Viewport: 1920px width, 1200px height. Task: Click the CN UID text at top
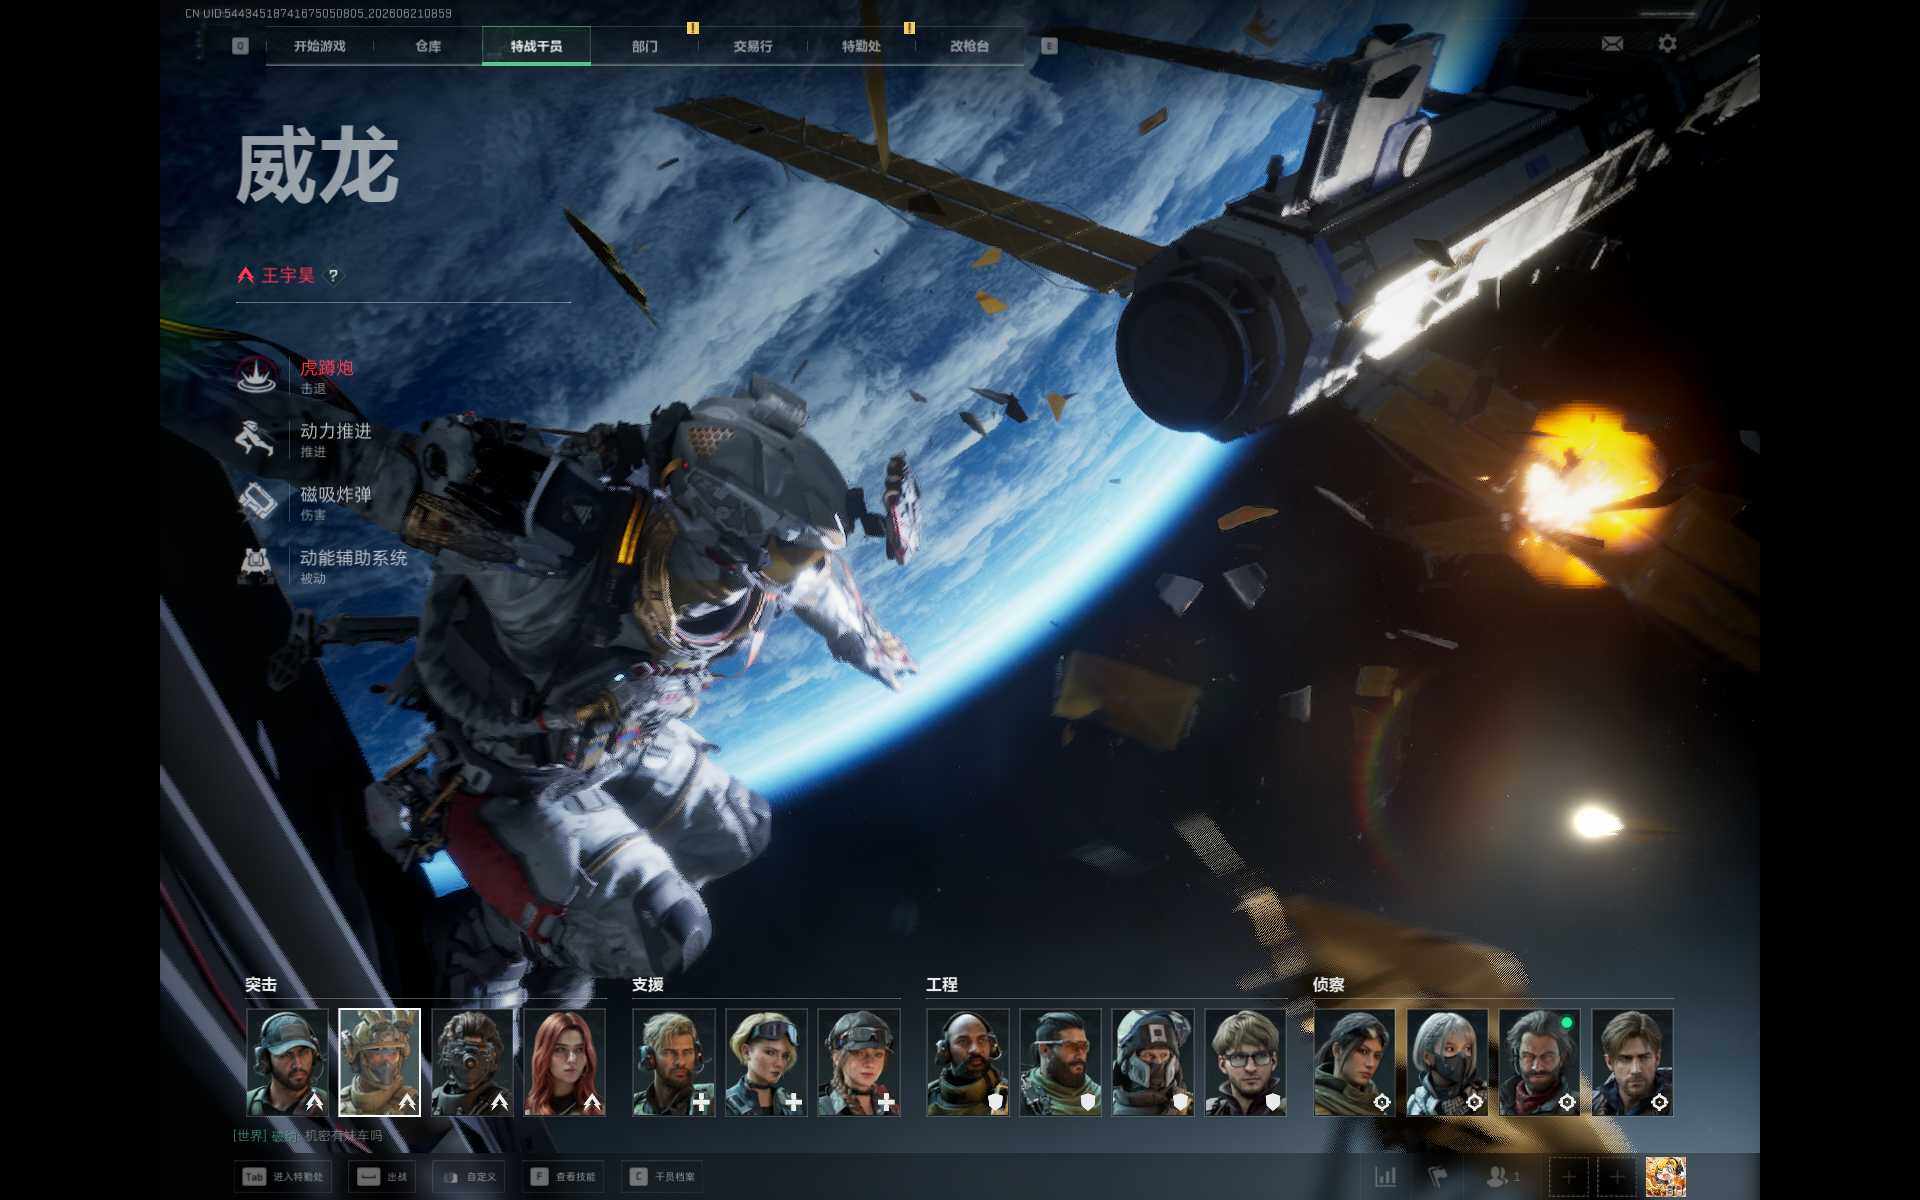(x=318, y=14)
